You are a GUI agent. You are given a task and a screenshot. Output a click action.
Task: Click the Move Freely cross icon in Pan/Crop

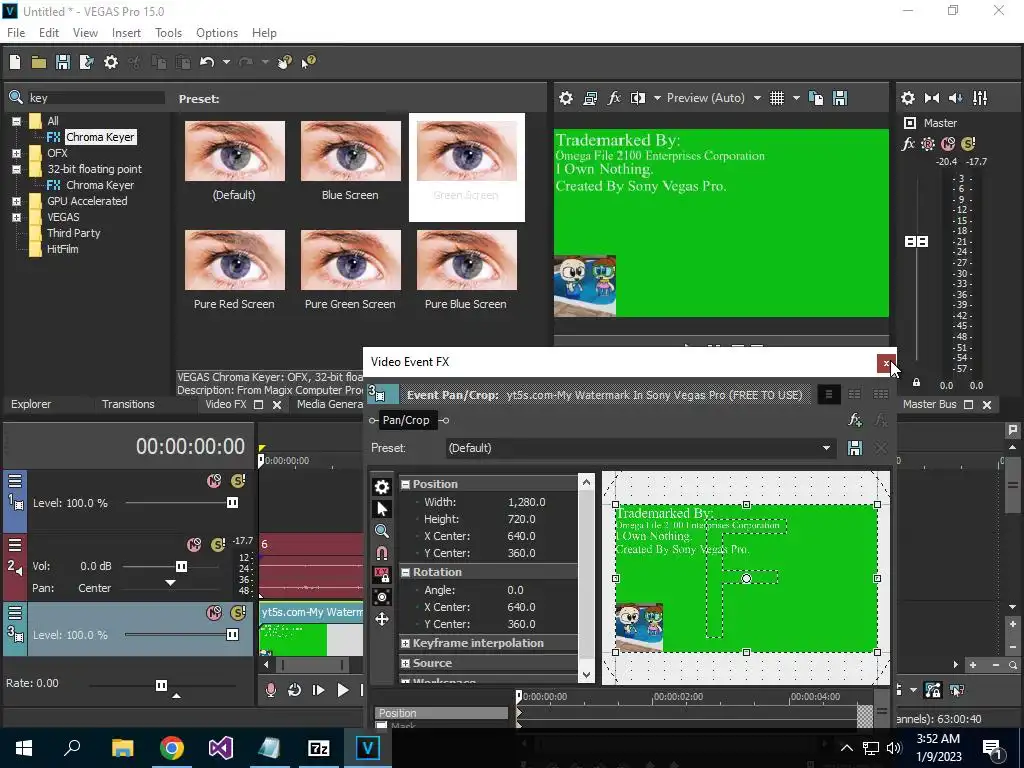[382, 619]
